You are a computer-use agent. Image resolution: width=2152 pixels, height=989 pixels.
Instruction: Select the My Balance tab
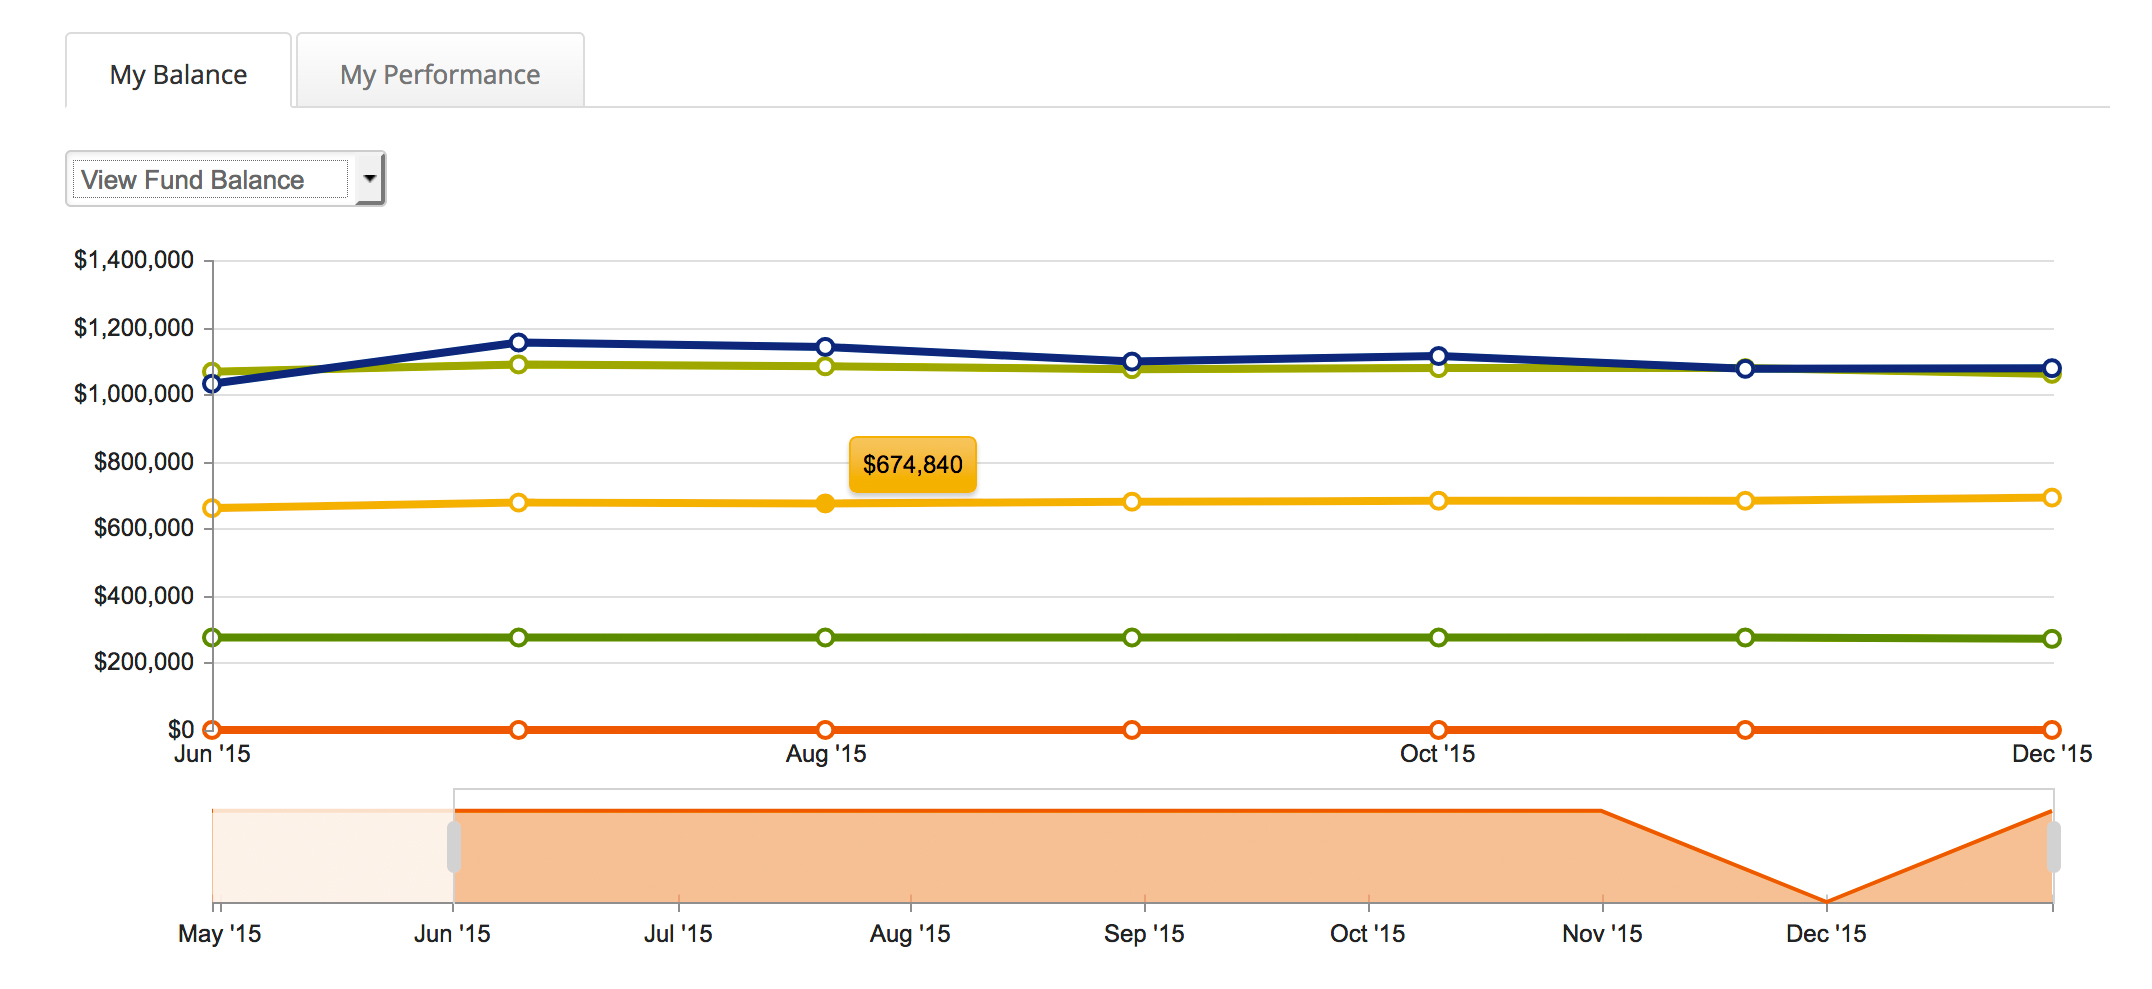[x=178, y=74]
